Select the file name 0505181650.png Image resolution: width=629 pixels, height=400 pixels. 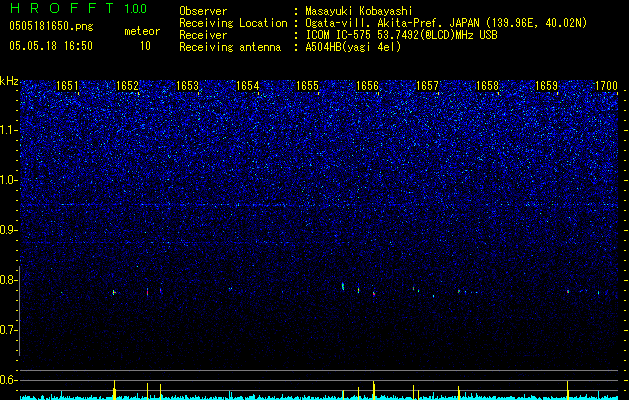[x=51, y=27]
